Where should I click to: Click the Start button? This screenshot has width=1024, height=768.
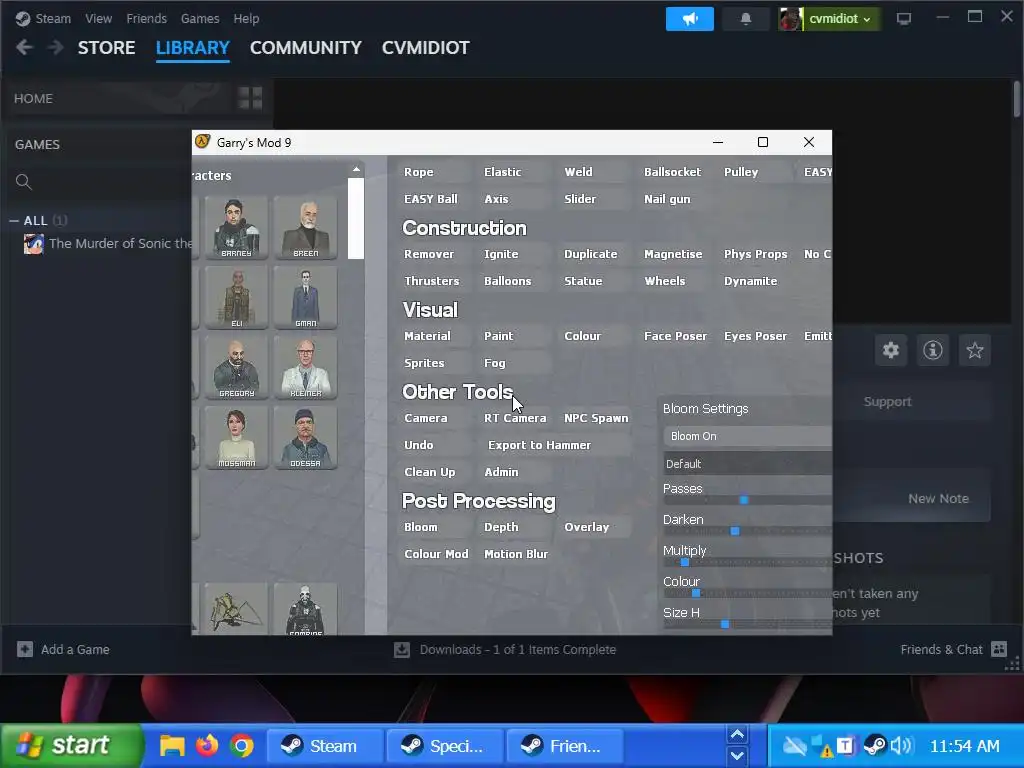pyautogui.click(x=71, y=745)
